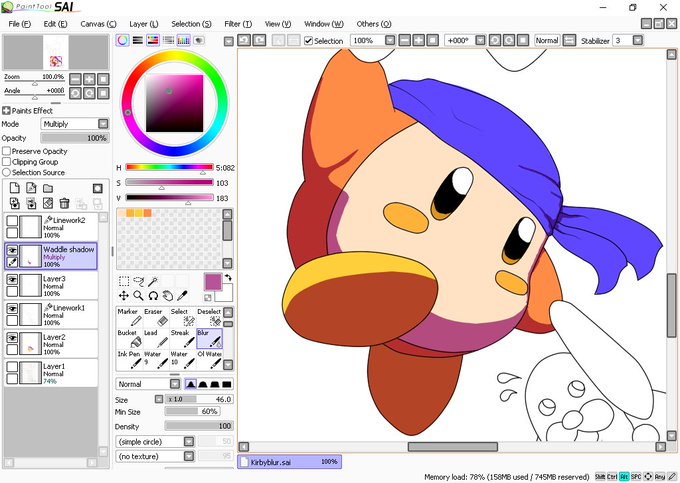This screenshot has height=483, width=680.
Task: Toggle the HSV slider panel icon
Action: coord(153,40)
